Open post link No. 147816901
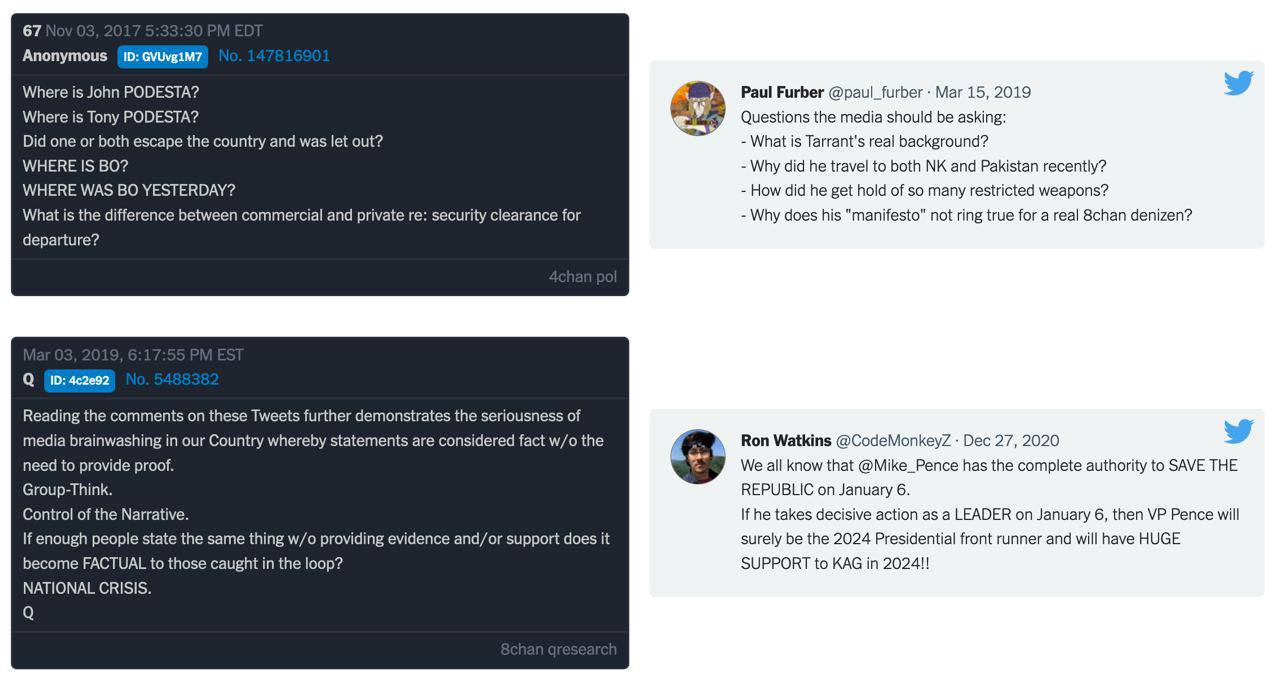Image resolution: width=1280 pixels, height=687 pixels. click(274, 56)
